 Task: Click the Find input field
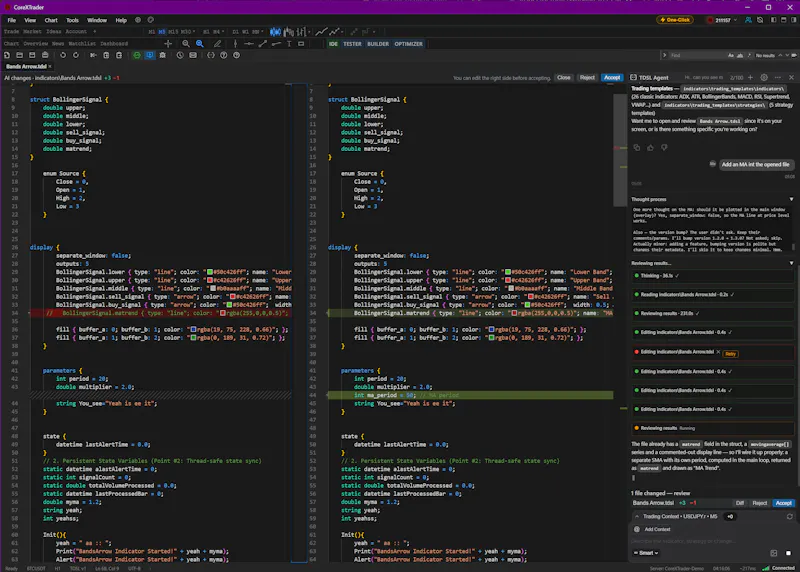click(x=696, y=55)
